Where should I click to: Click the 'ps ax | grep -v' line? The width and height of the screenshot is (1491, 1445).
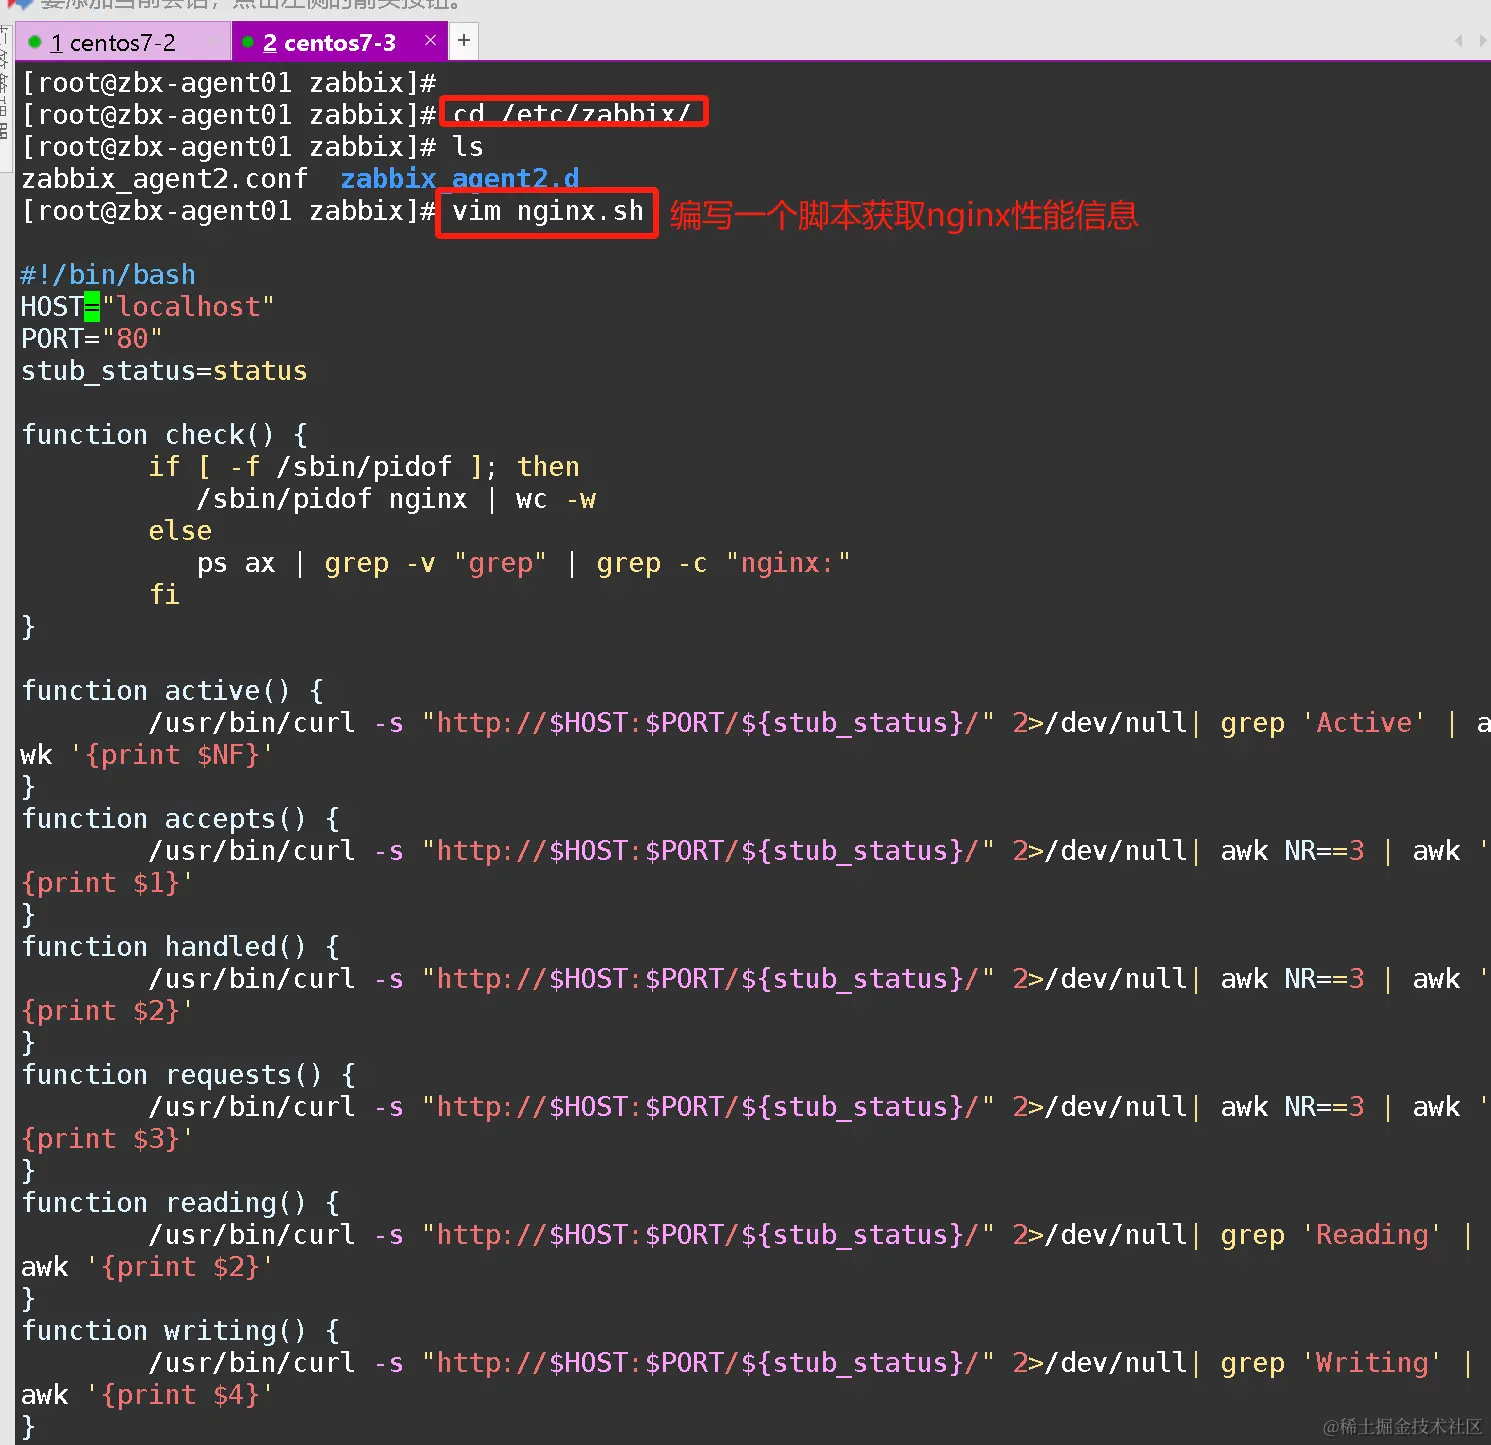[x=523, y=563]
